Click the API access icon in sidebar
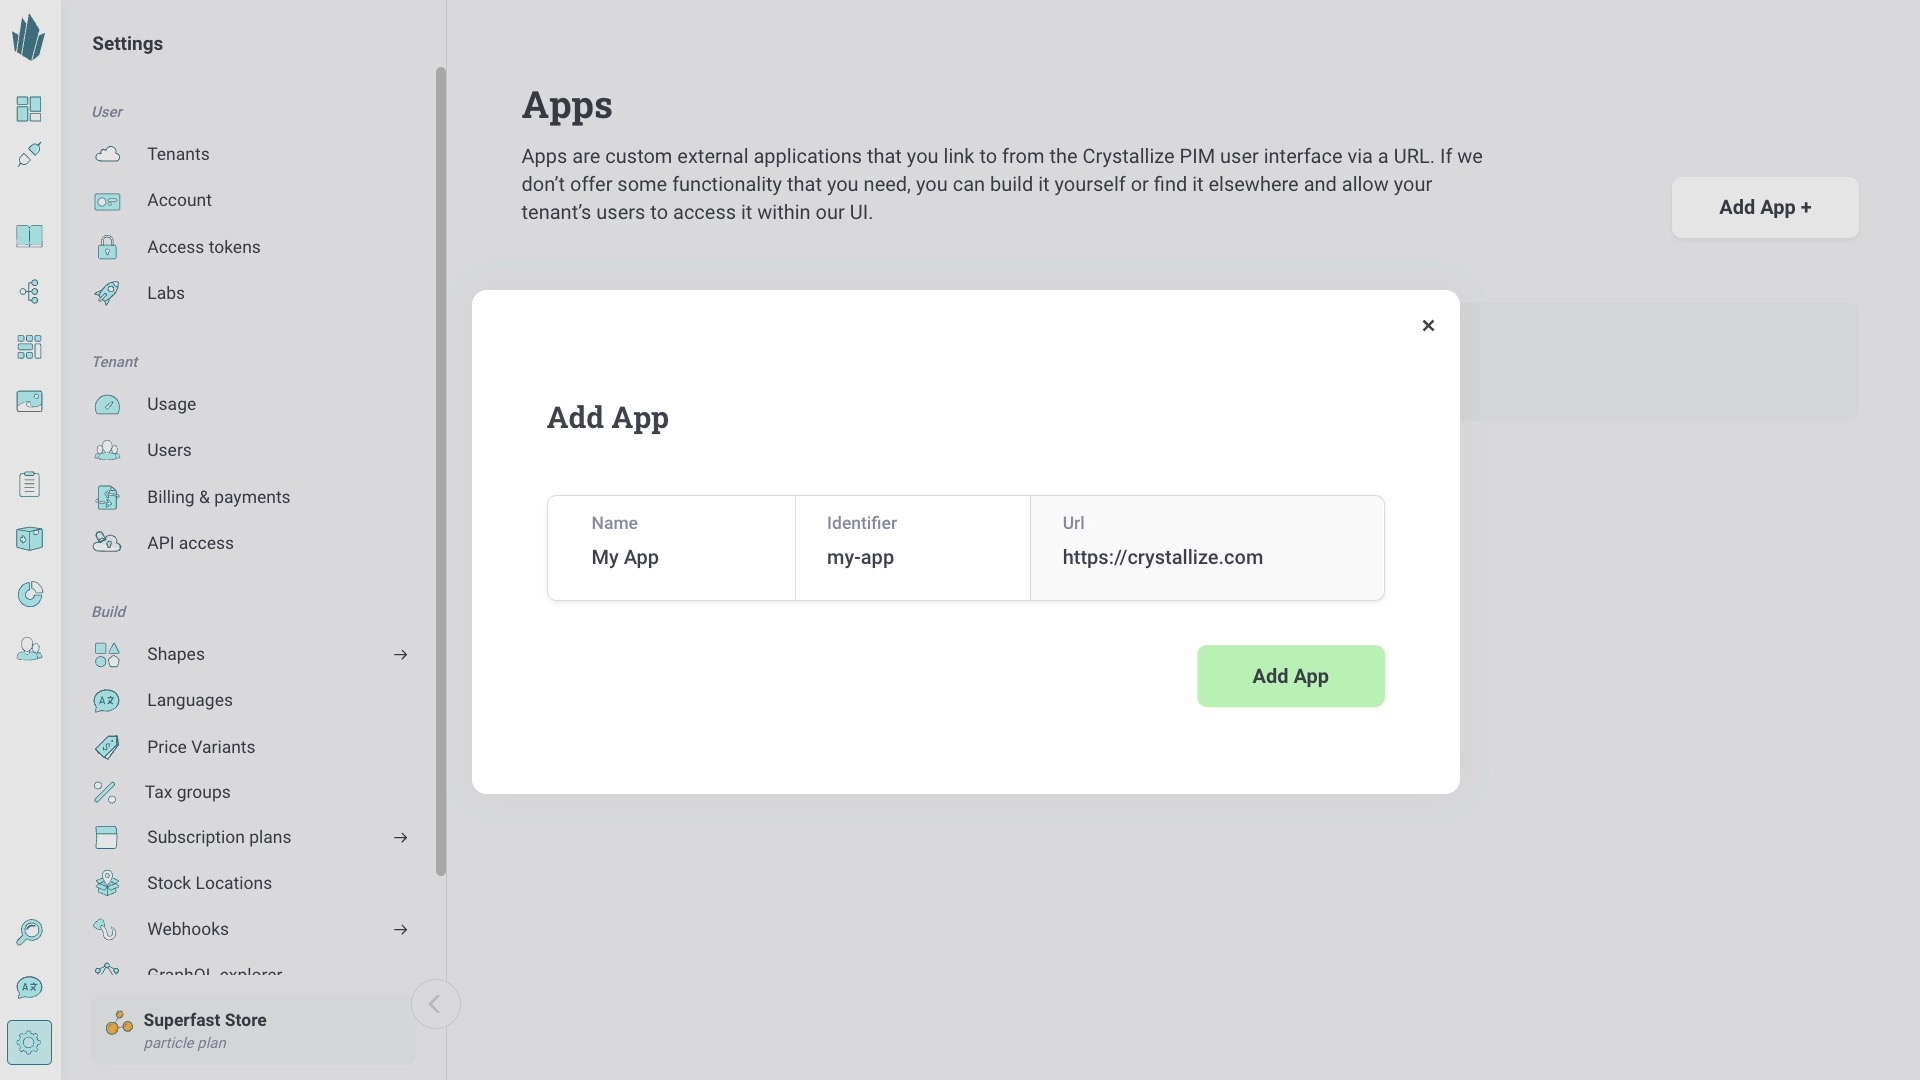Viewport: 1920px width, 1080px height. tap(107, 542)
